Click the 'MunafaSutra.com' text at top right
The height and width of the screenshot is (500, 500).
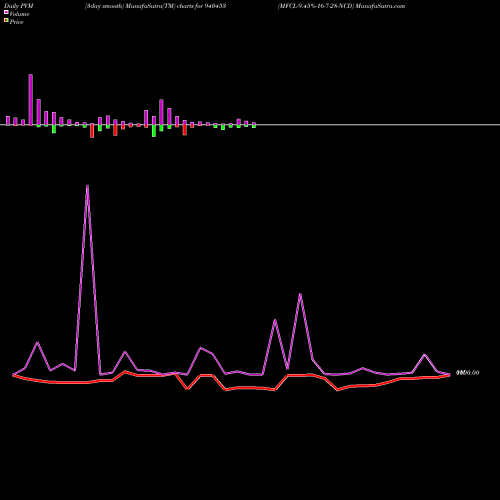pyautogui.click(x=380, y=6)
